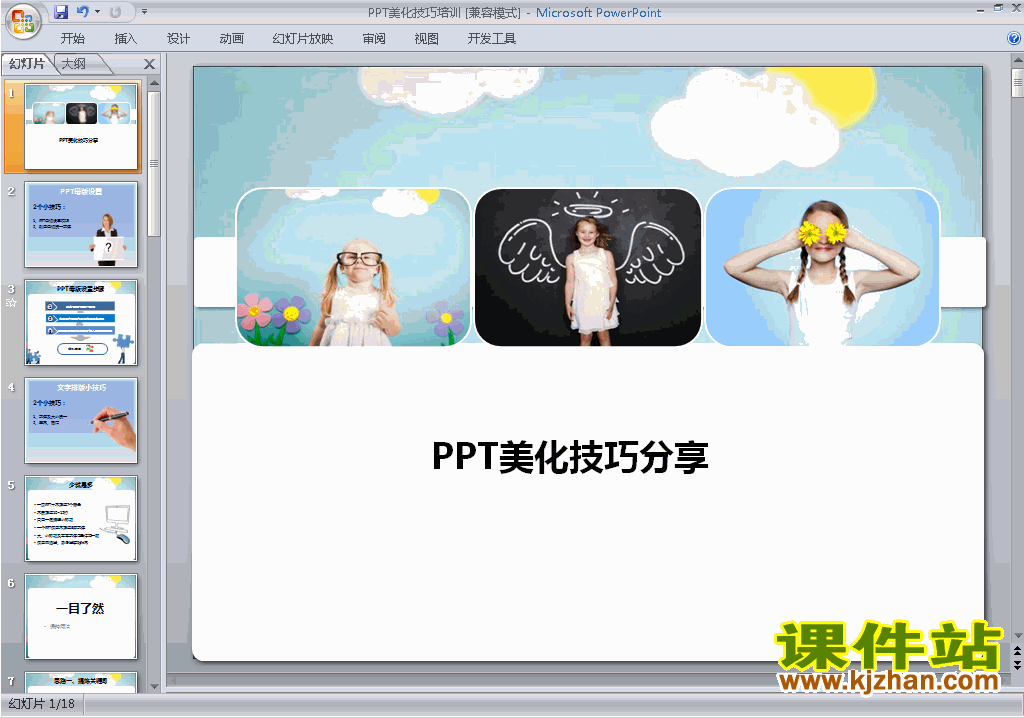Click the Next Slide double-arrow button
Viewport: 1024px width, 718px height.
tap(1017, 665)
